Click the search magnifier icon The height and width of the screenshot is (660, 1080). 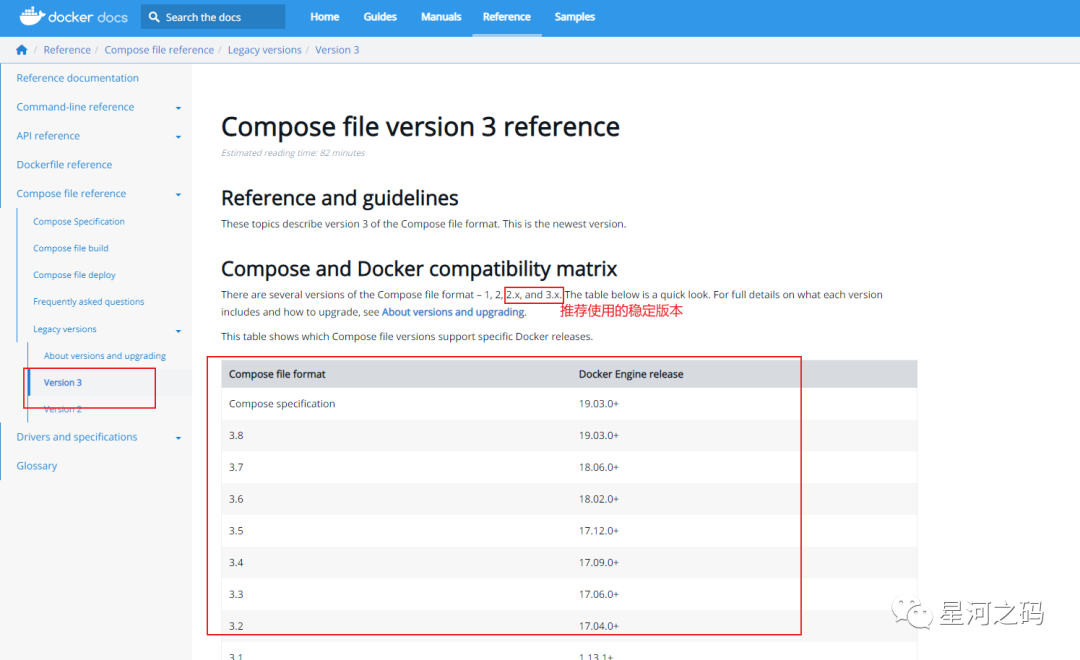click(x=154, y=17)
